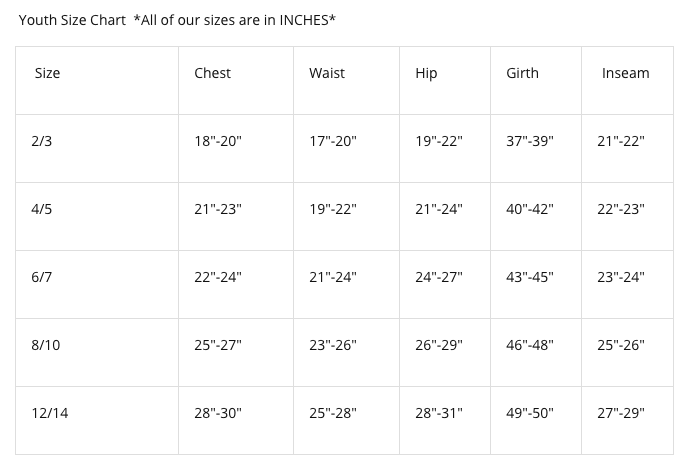
Task: Click the 28"-30" chest measurement cell
Action: pyautogui.click(x=218, y=413)
